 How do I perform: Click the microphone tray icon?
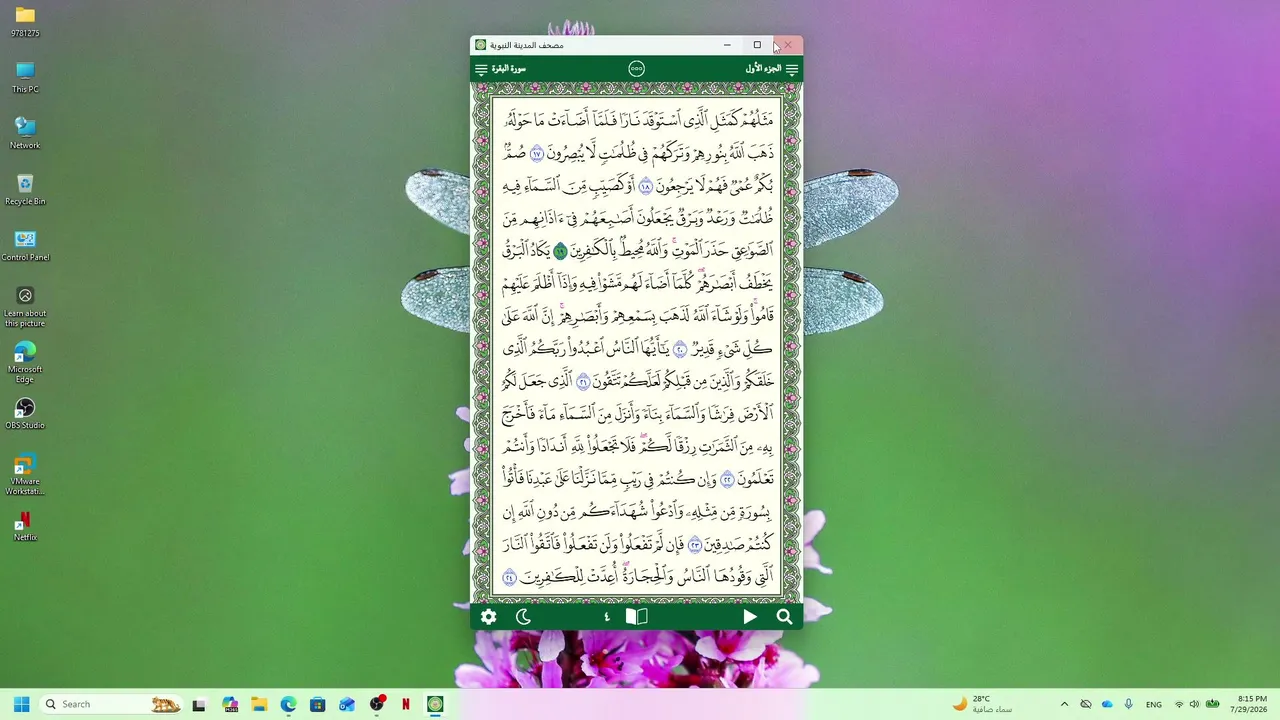[1129, 704]
